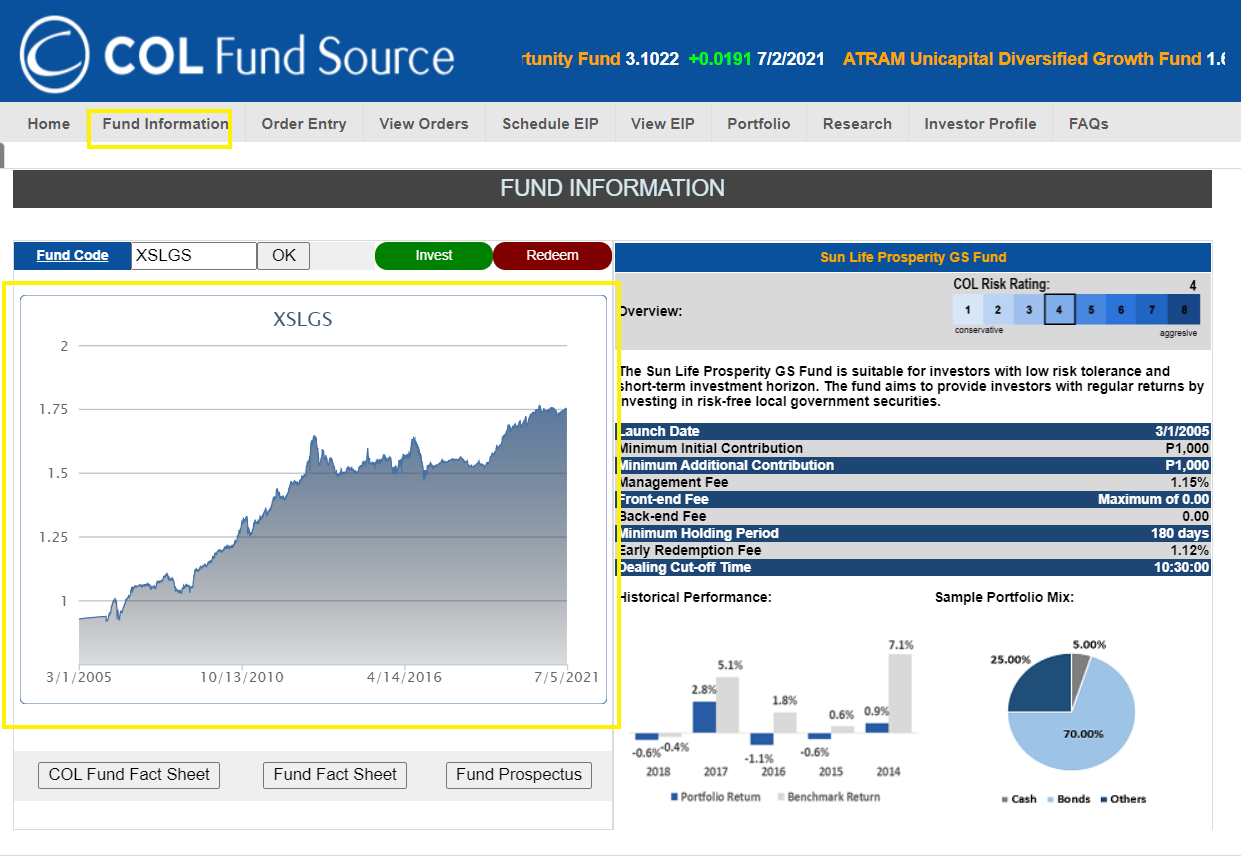Click the Launch Date row
1241x858 pixels.
pos(913,431)
